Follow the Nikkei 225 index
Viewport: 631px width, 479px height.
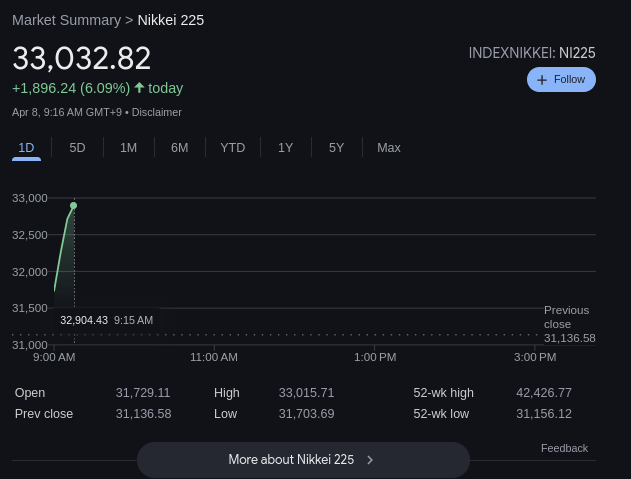pos(561,80)
